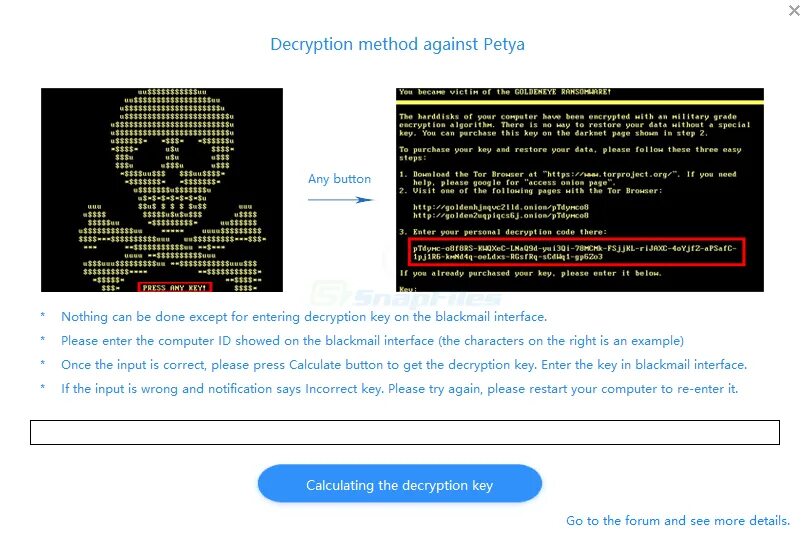Click the Decryption method against Petya title
810x535 pixels.
click(397, 44)
